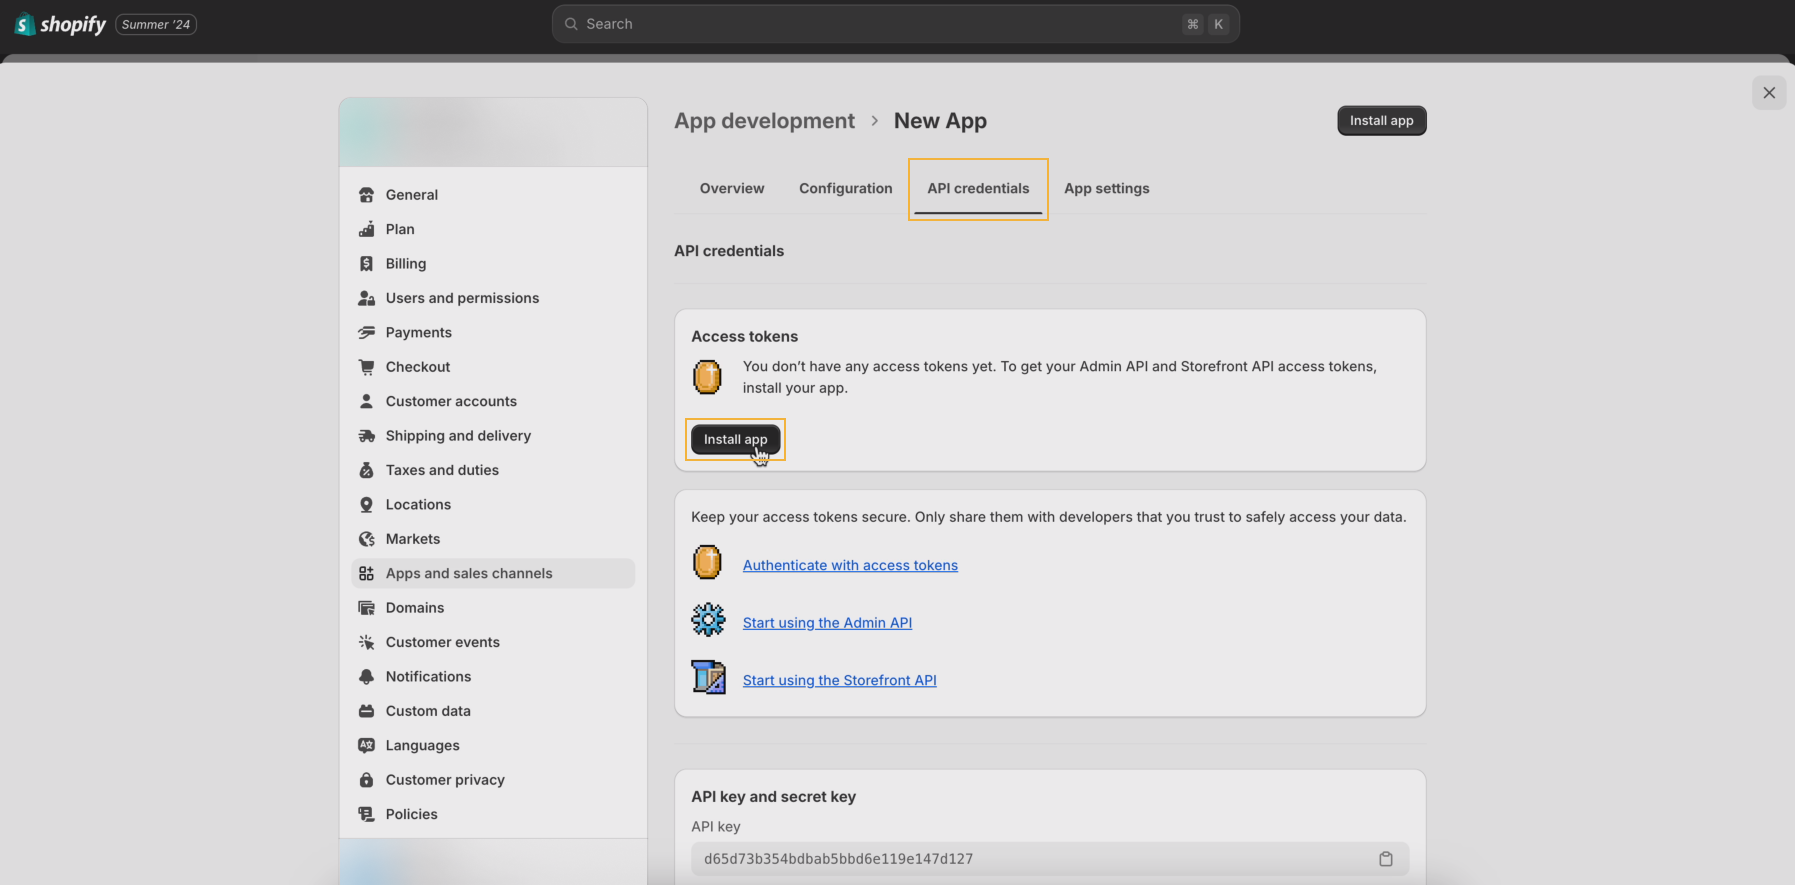Select the Locations pin icon
This screenshot has width=1795, height=885.
(366, 505)
